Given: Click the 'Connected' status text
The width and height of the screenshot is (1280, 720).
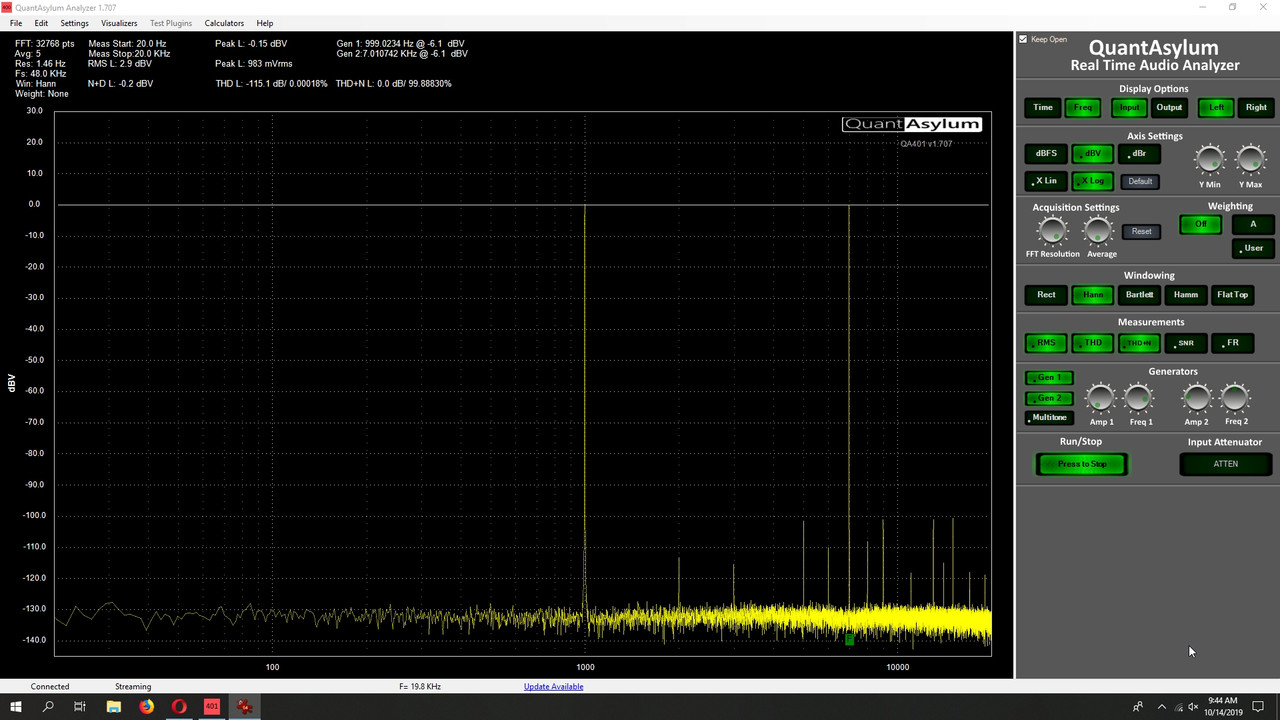Looking at the screenshot, I should 50,687.
